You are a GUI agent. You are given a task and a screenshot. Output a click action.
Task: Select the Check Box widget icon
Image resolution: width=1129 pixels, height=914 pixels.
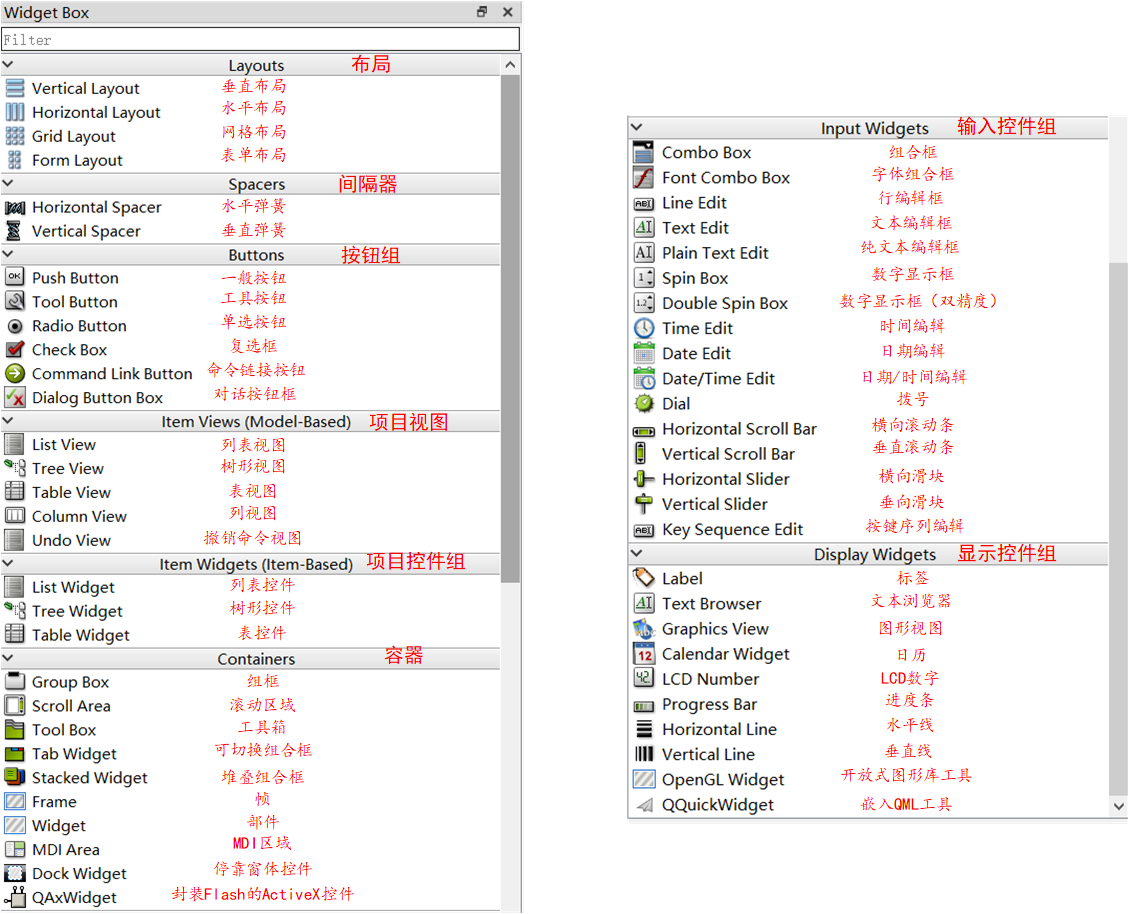14,349
